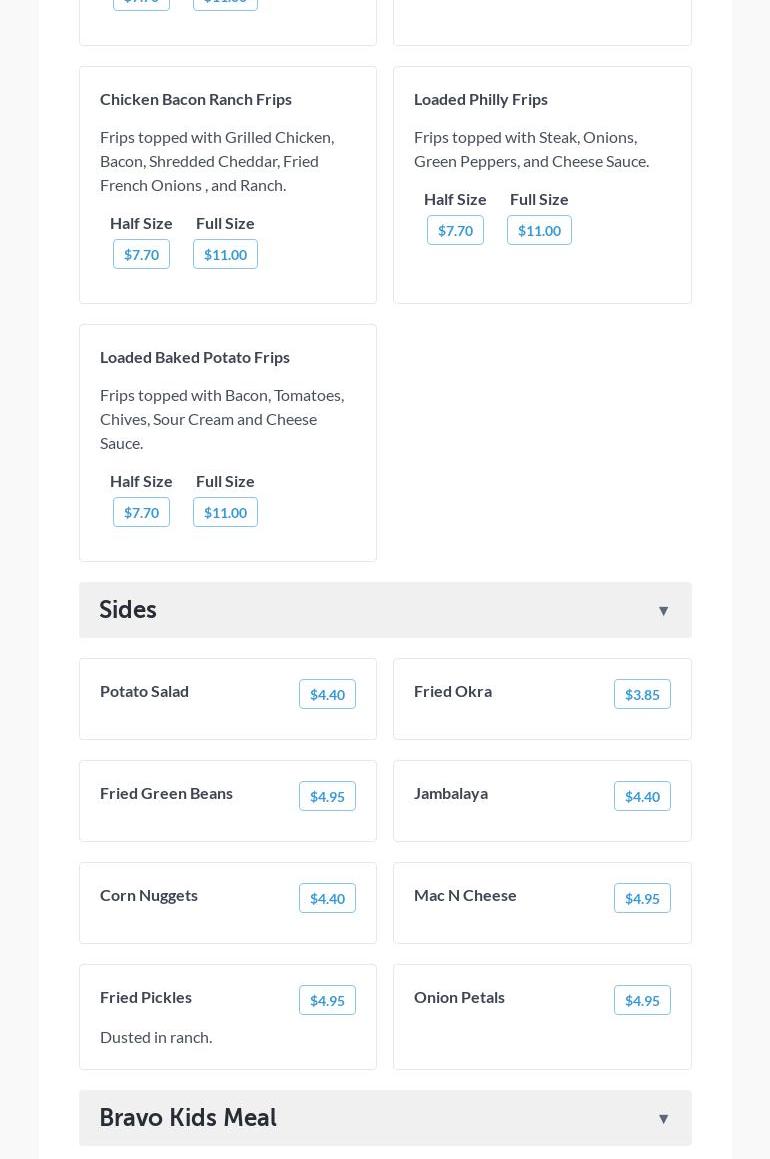
Task: Click the Bravo Kids Meal heading
Action: pyautogui.click(x=188, y=1118)
